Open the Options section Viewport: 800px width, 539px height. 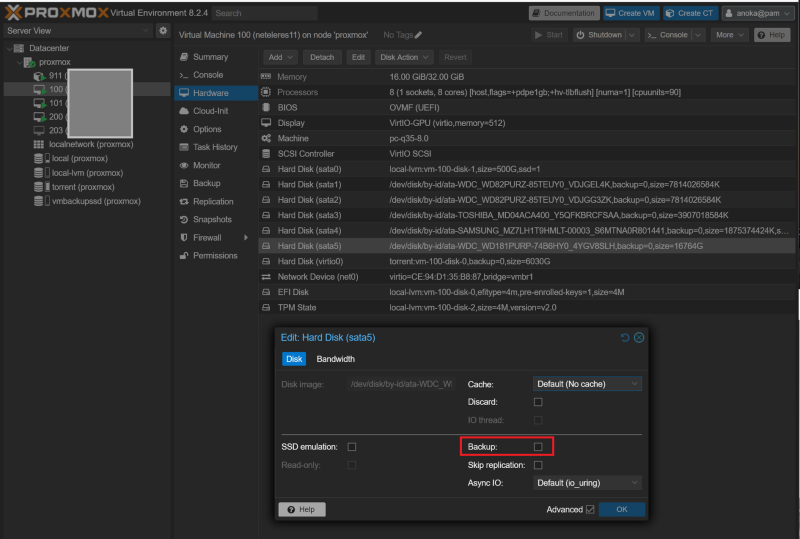pyautogui.click(x=216, y=130)
